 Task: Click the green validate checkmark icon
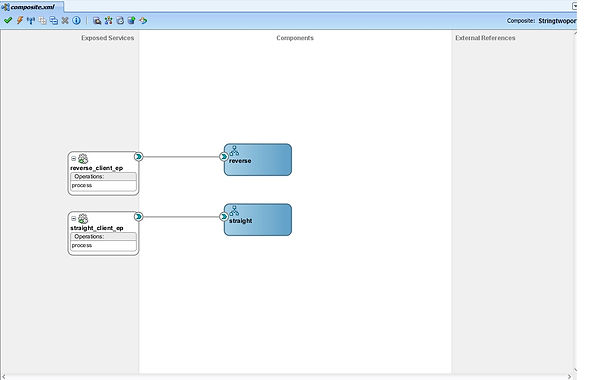[x=8, y=21]
